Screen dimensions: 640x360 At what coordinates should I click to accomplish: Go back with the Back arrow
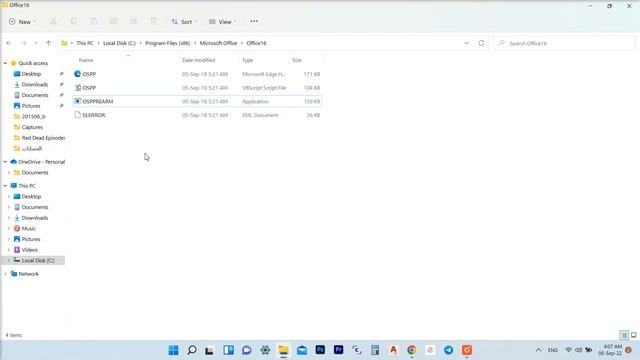(9, 43)
